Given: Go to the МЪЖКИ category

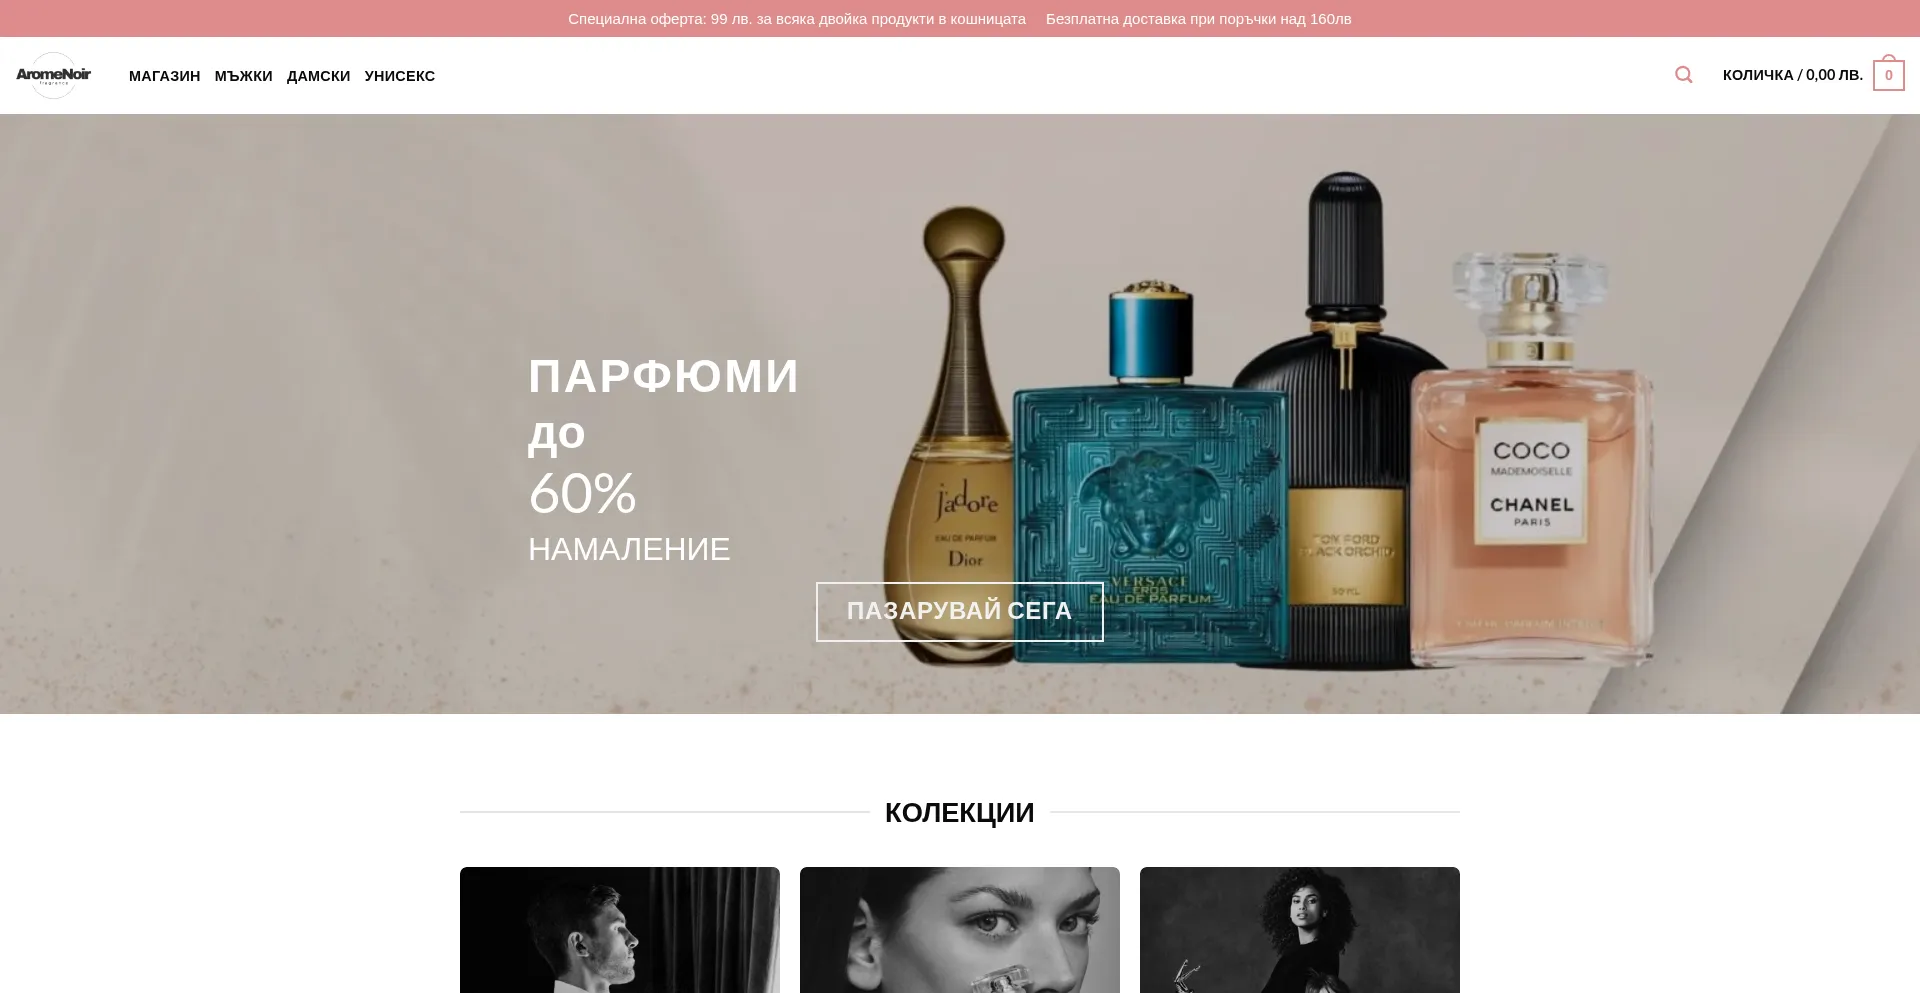Looking at the screenshot, I should [x=243, y=76].
